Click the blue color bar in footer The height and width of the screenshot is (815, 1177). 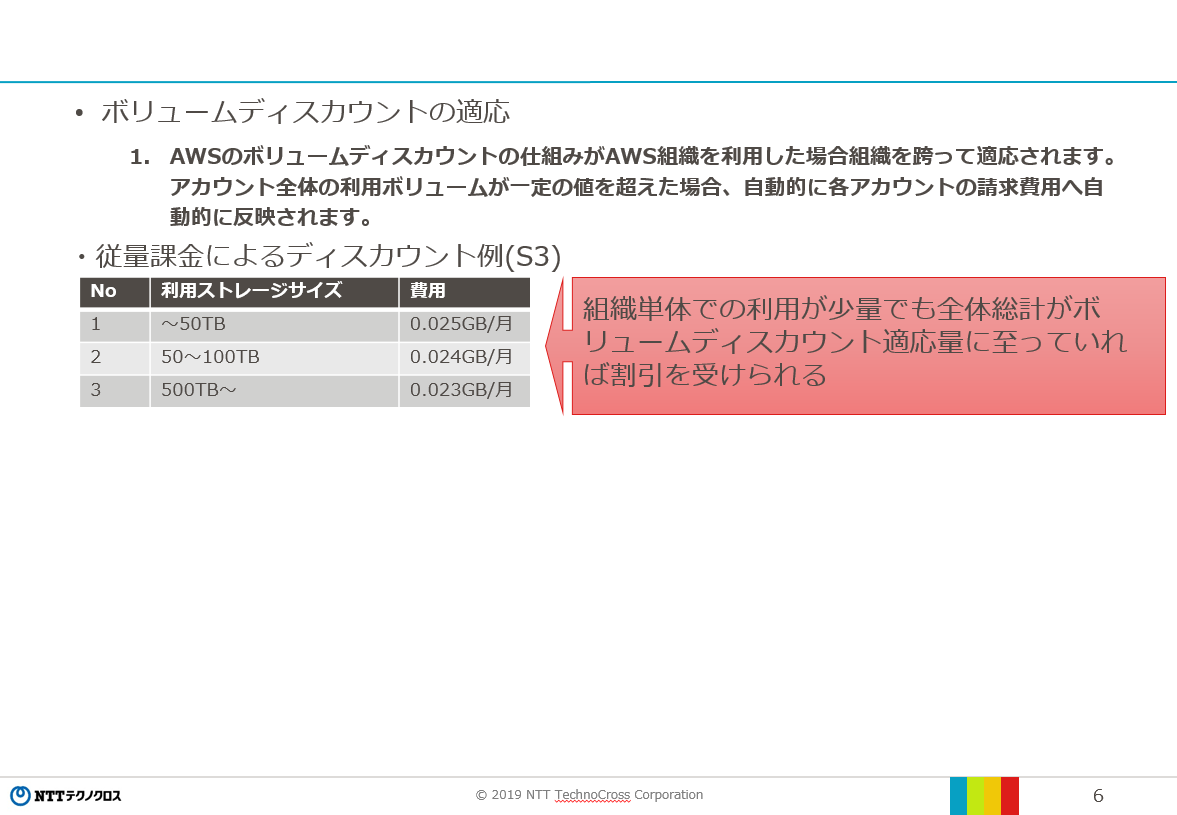click(959, 796)
